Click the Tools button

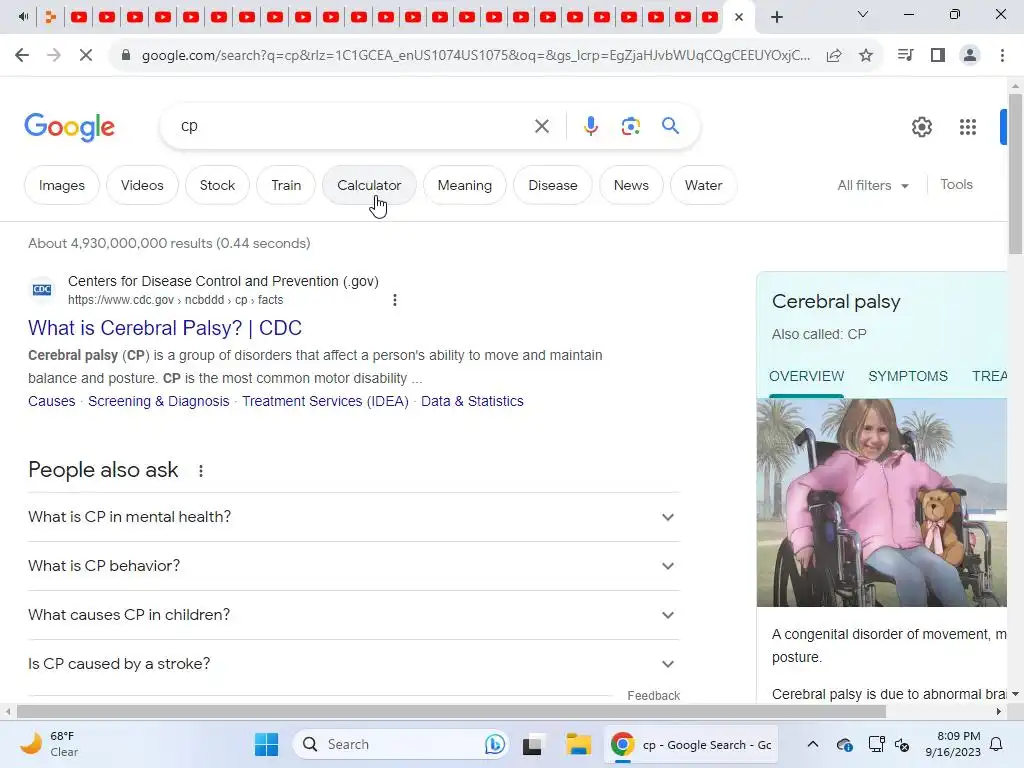click(x=956, y=185)
